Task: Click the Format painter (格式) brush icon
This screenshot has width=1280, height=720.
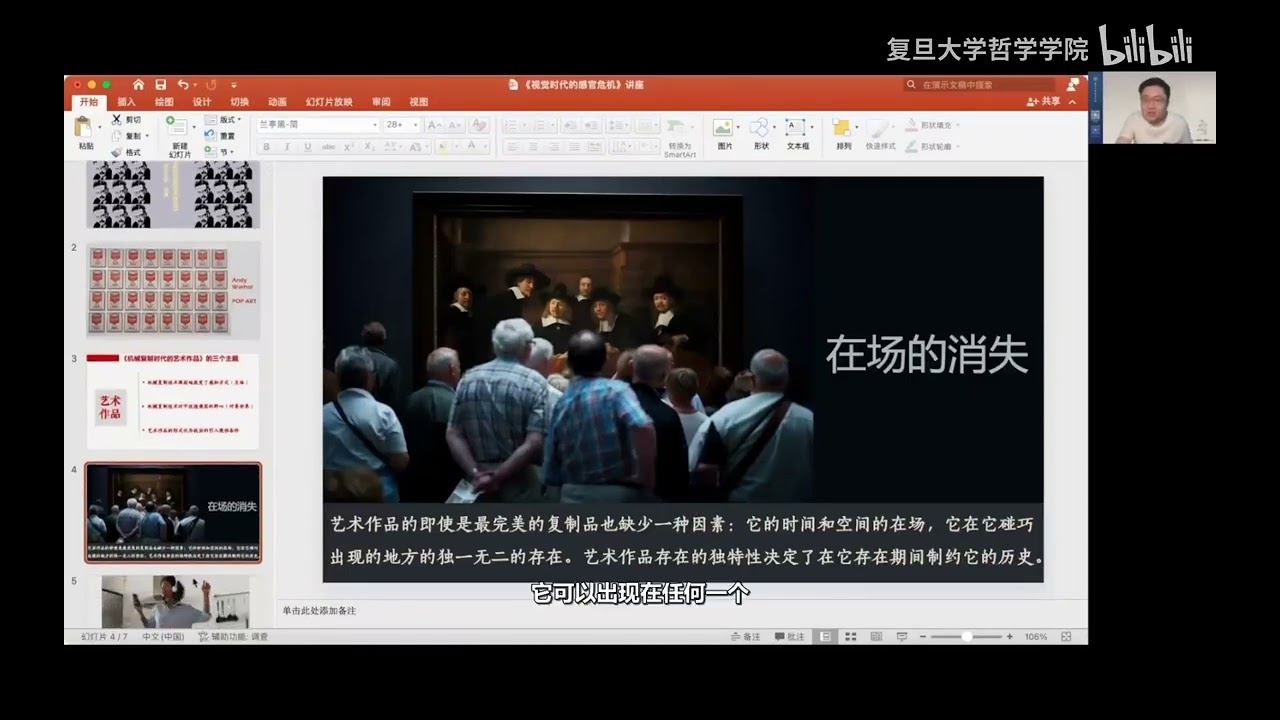Action: pyautogui.click(x=116, y=152)
